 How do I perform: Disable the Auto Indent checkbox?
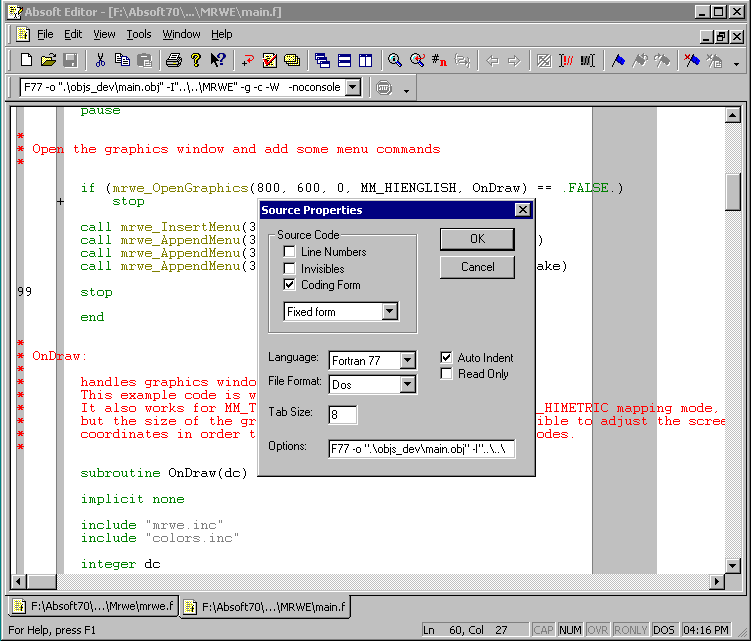click(446, 357)
